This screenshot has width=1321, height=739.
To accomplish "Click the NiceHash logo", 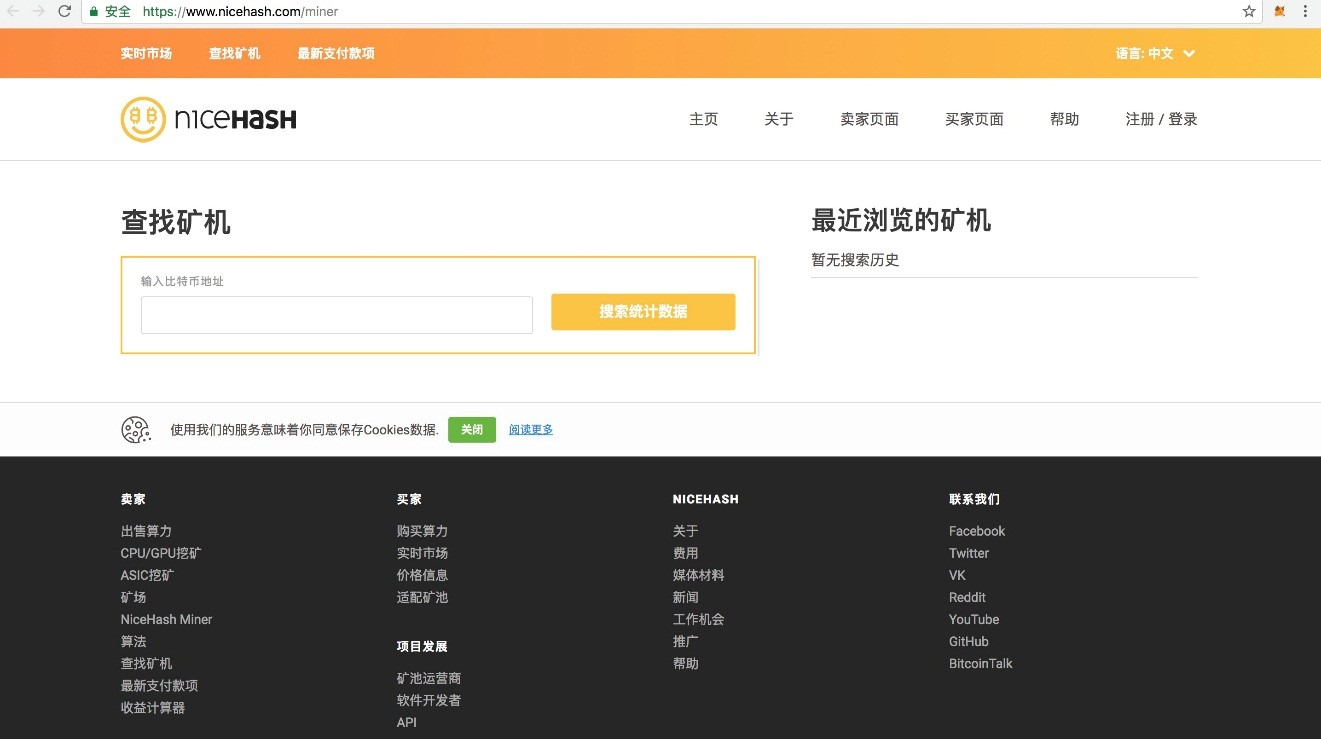I will pyautogui.click(x=208, y=120).
